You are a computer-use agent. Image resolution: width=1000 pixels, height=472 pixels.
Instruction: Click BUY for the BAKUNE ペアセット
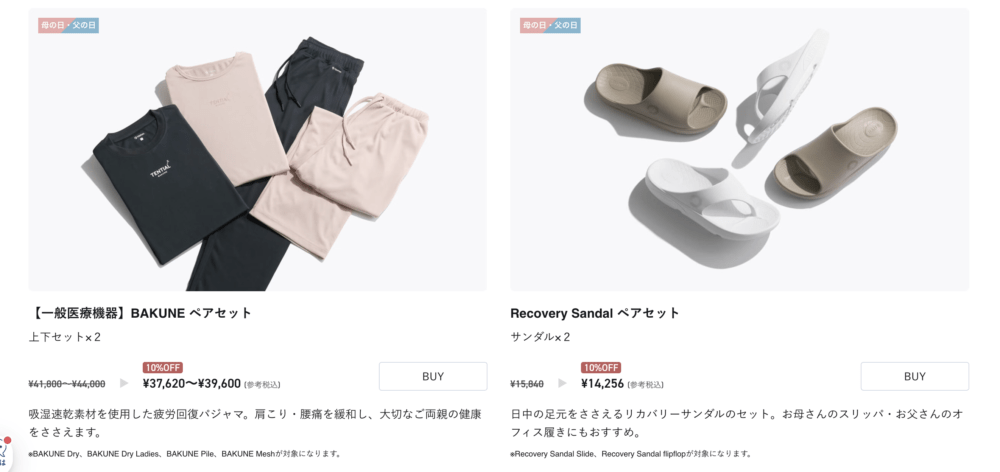coord(433,376)
